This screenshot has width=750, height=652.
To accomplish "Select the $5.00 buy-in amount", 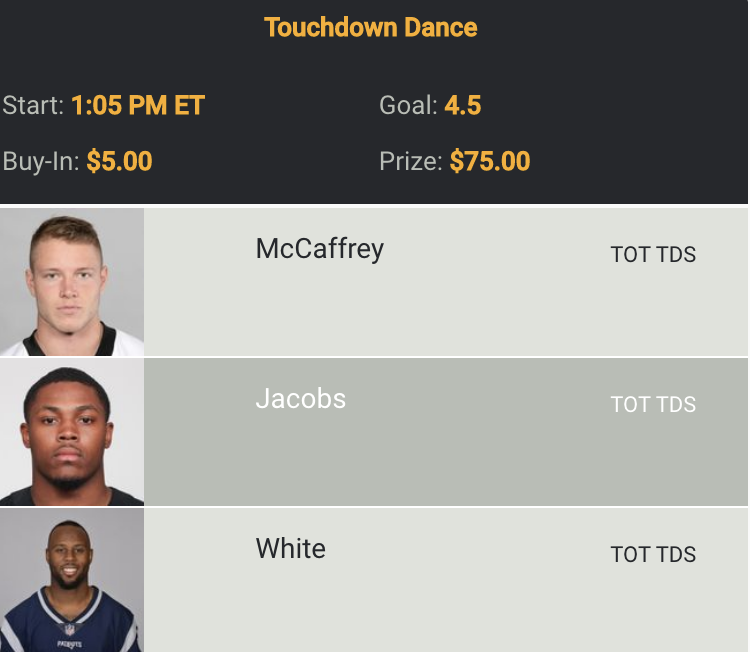I will click(x=119, y=161).
